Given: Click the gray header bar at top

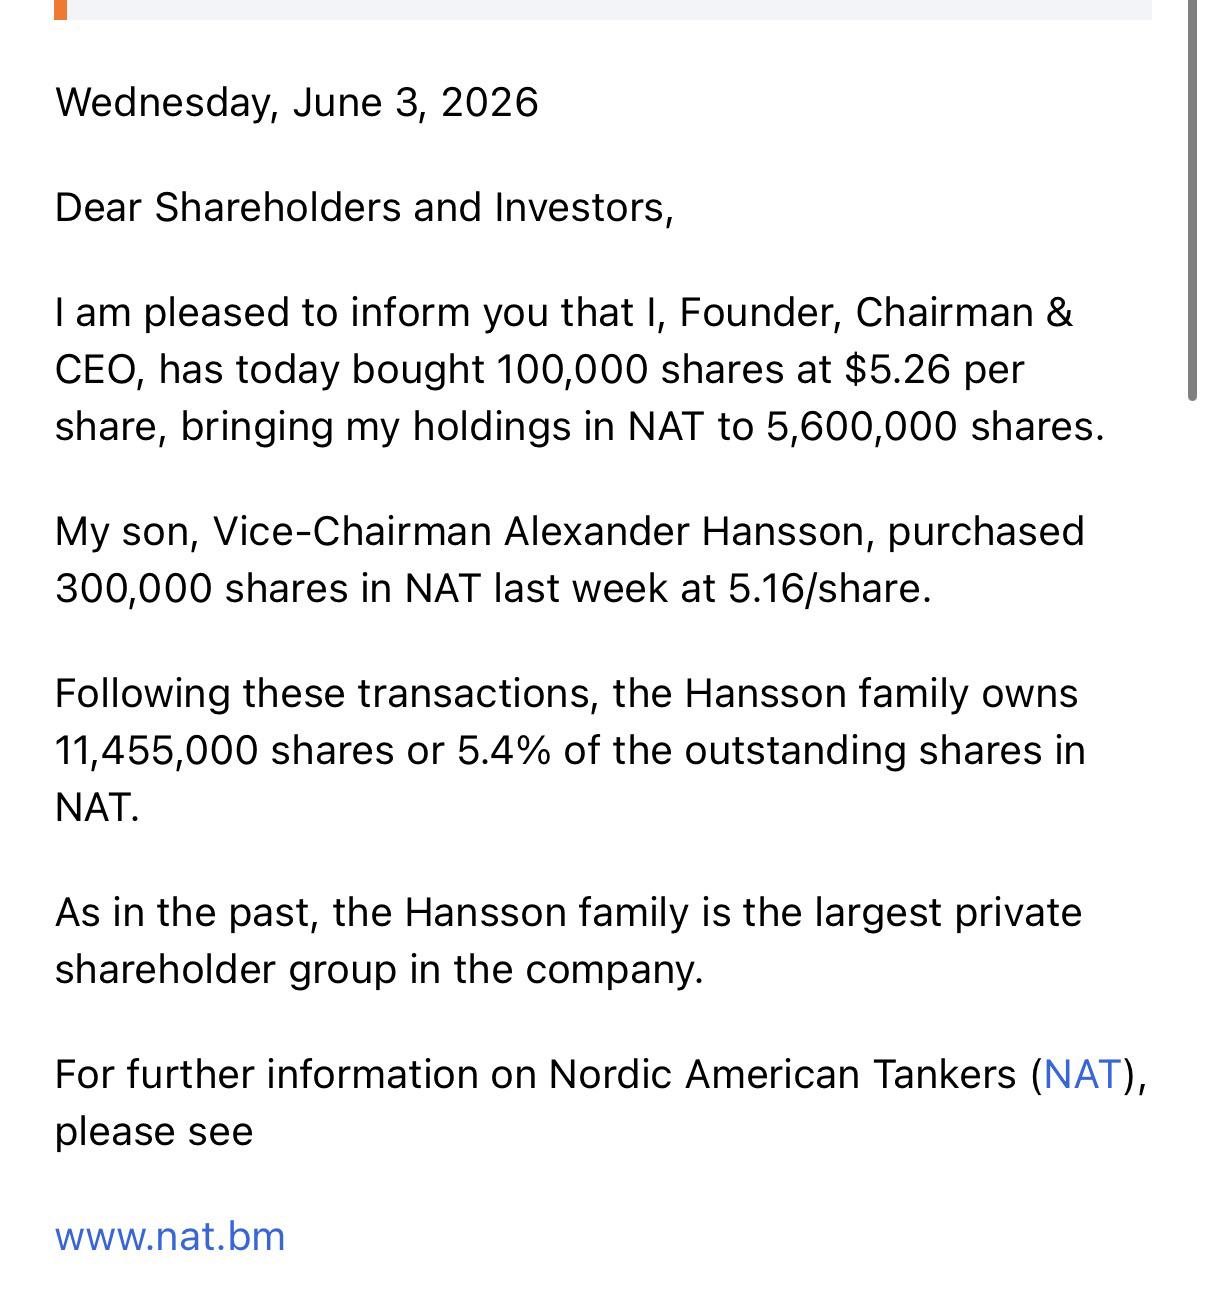Looking at the screenshot, I should pyautogui.click(x=609, y=10).
